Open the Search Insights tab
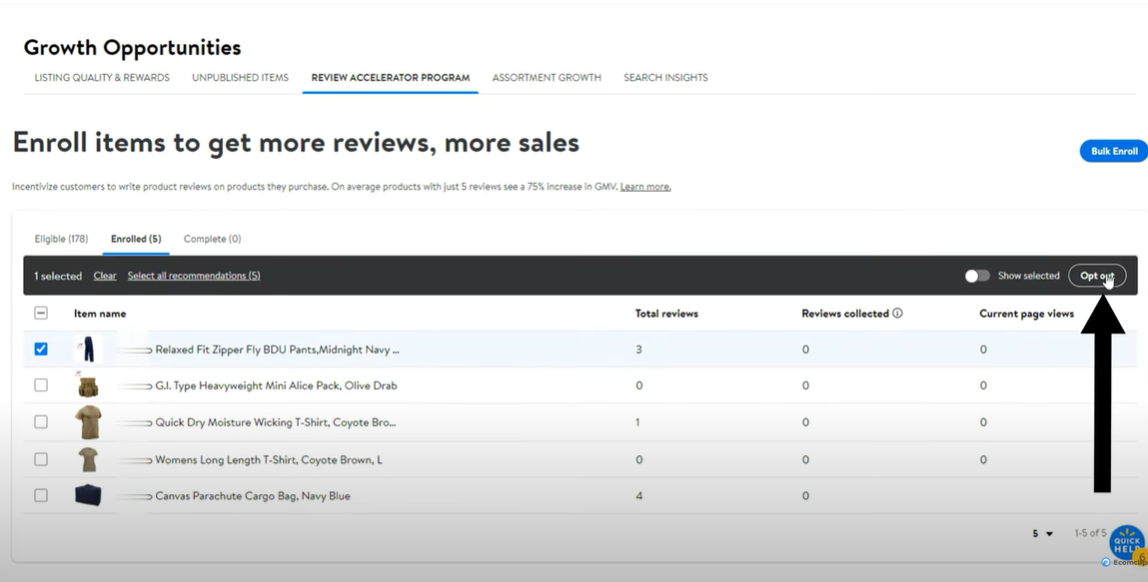Image resolution: width=1148 pixels, height=582 pixels. click(x=666, y=78)
